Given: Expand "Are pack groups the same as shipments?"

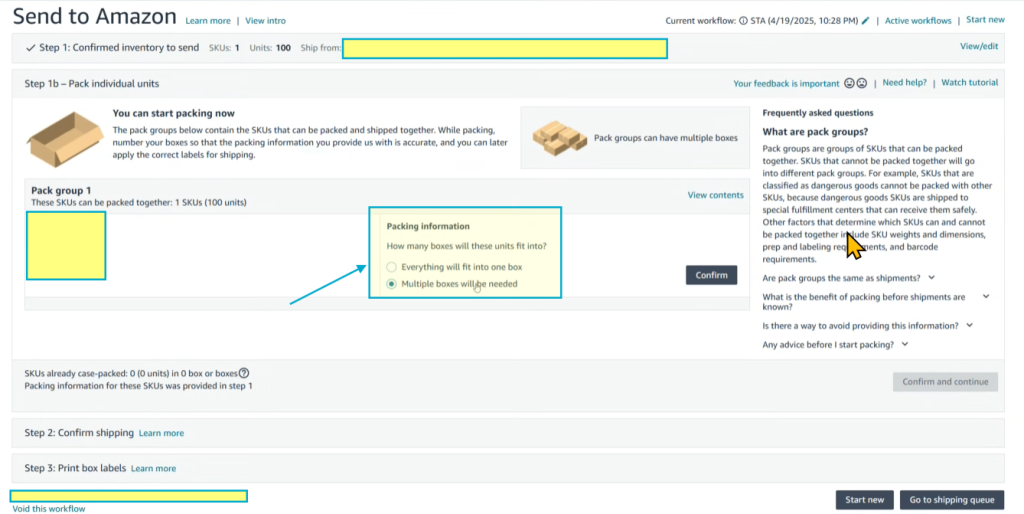Looking at the screenshot, I should pyautogui.click(x=932, y=278).
